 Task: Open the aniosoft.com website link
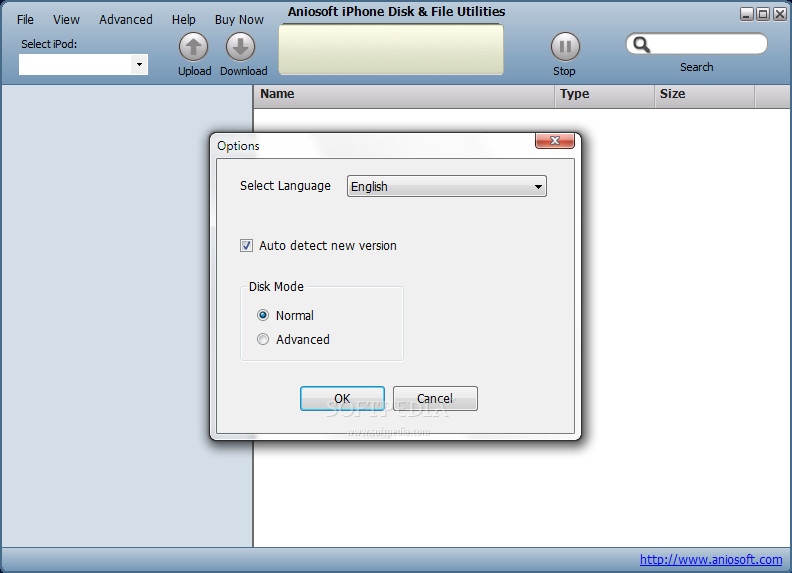(711, 559)
